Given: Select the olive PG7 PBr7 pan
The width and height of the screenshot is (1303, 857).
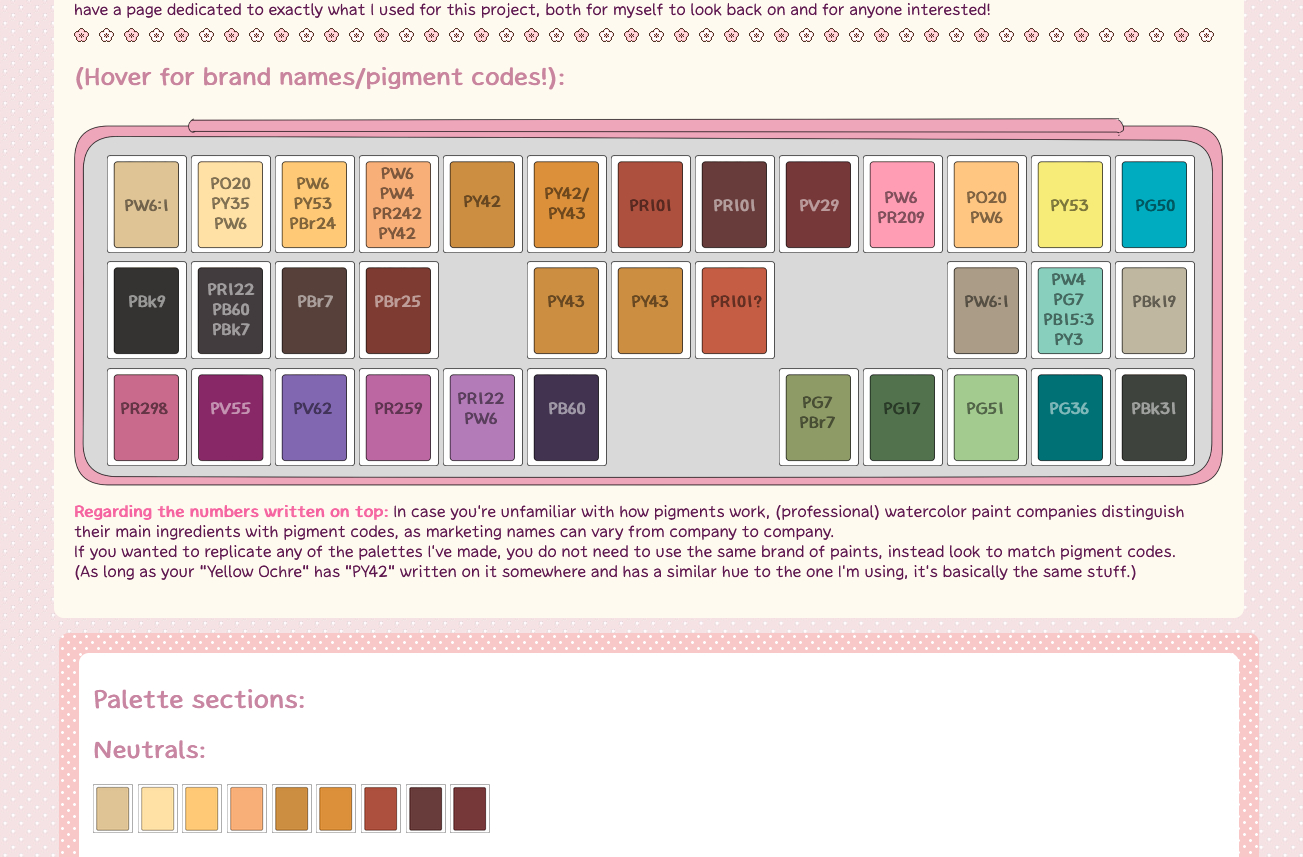Looking at the screenshot, I should pyautogui.click(x=818, y=418).
